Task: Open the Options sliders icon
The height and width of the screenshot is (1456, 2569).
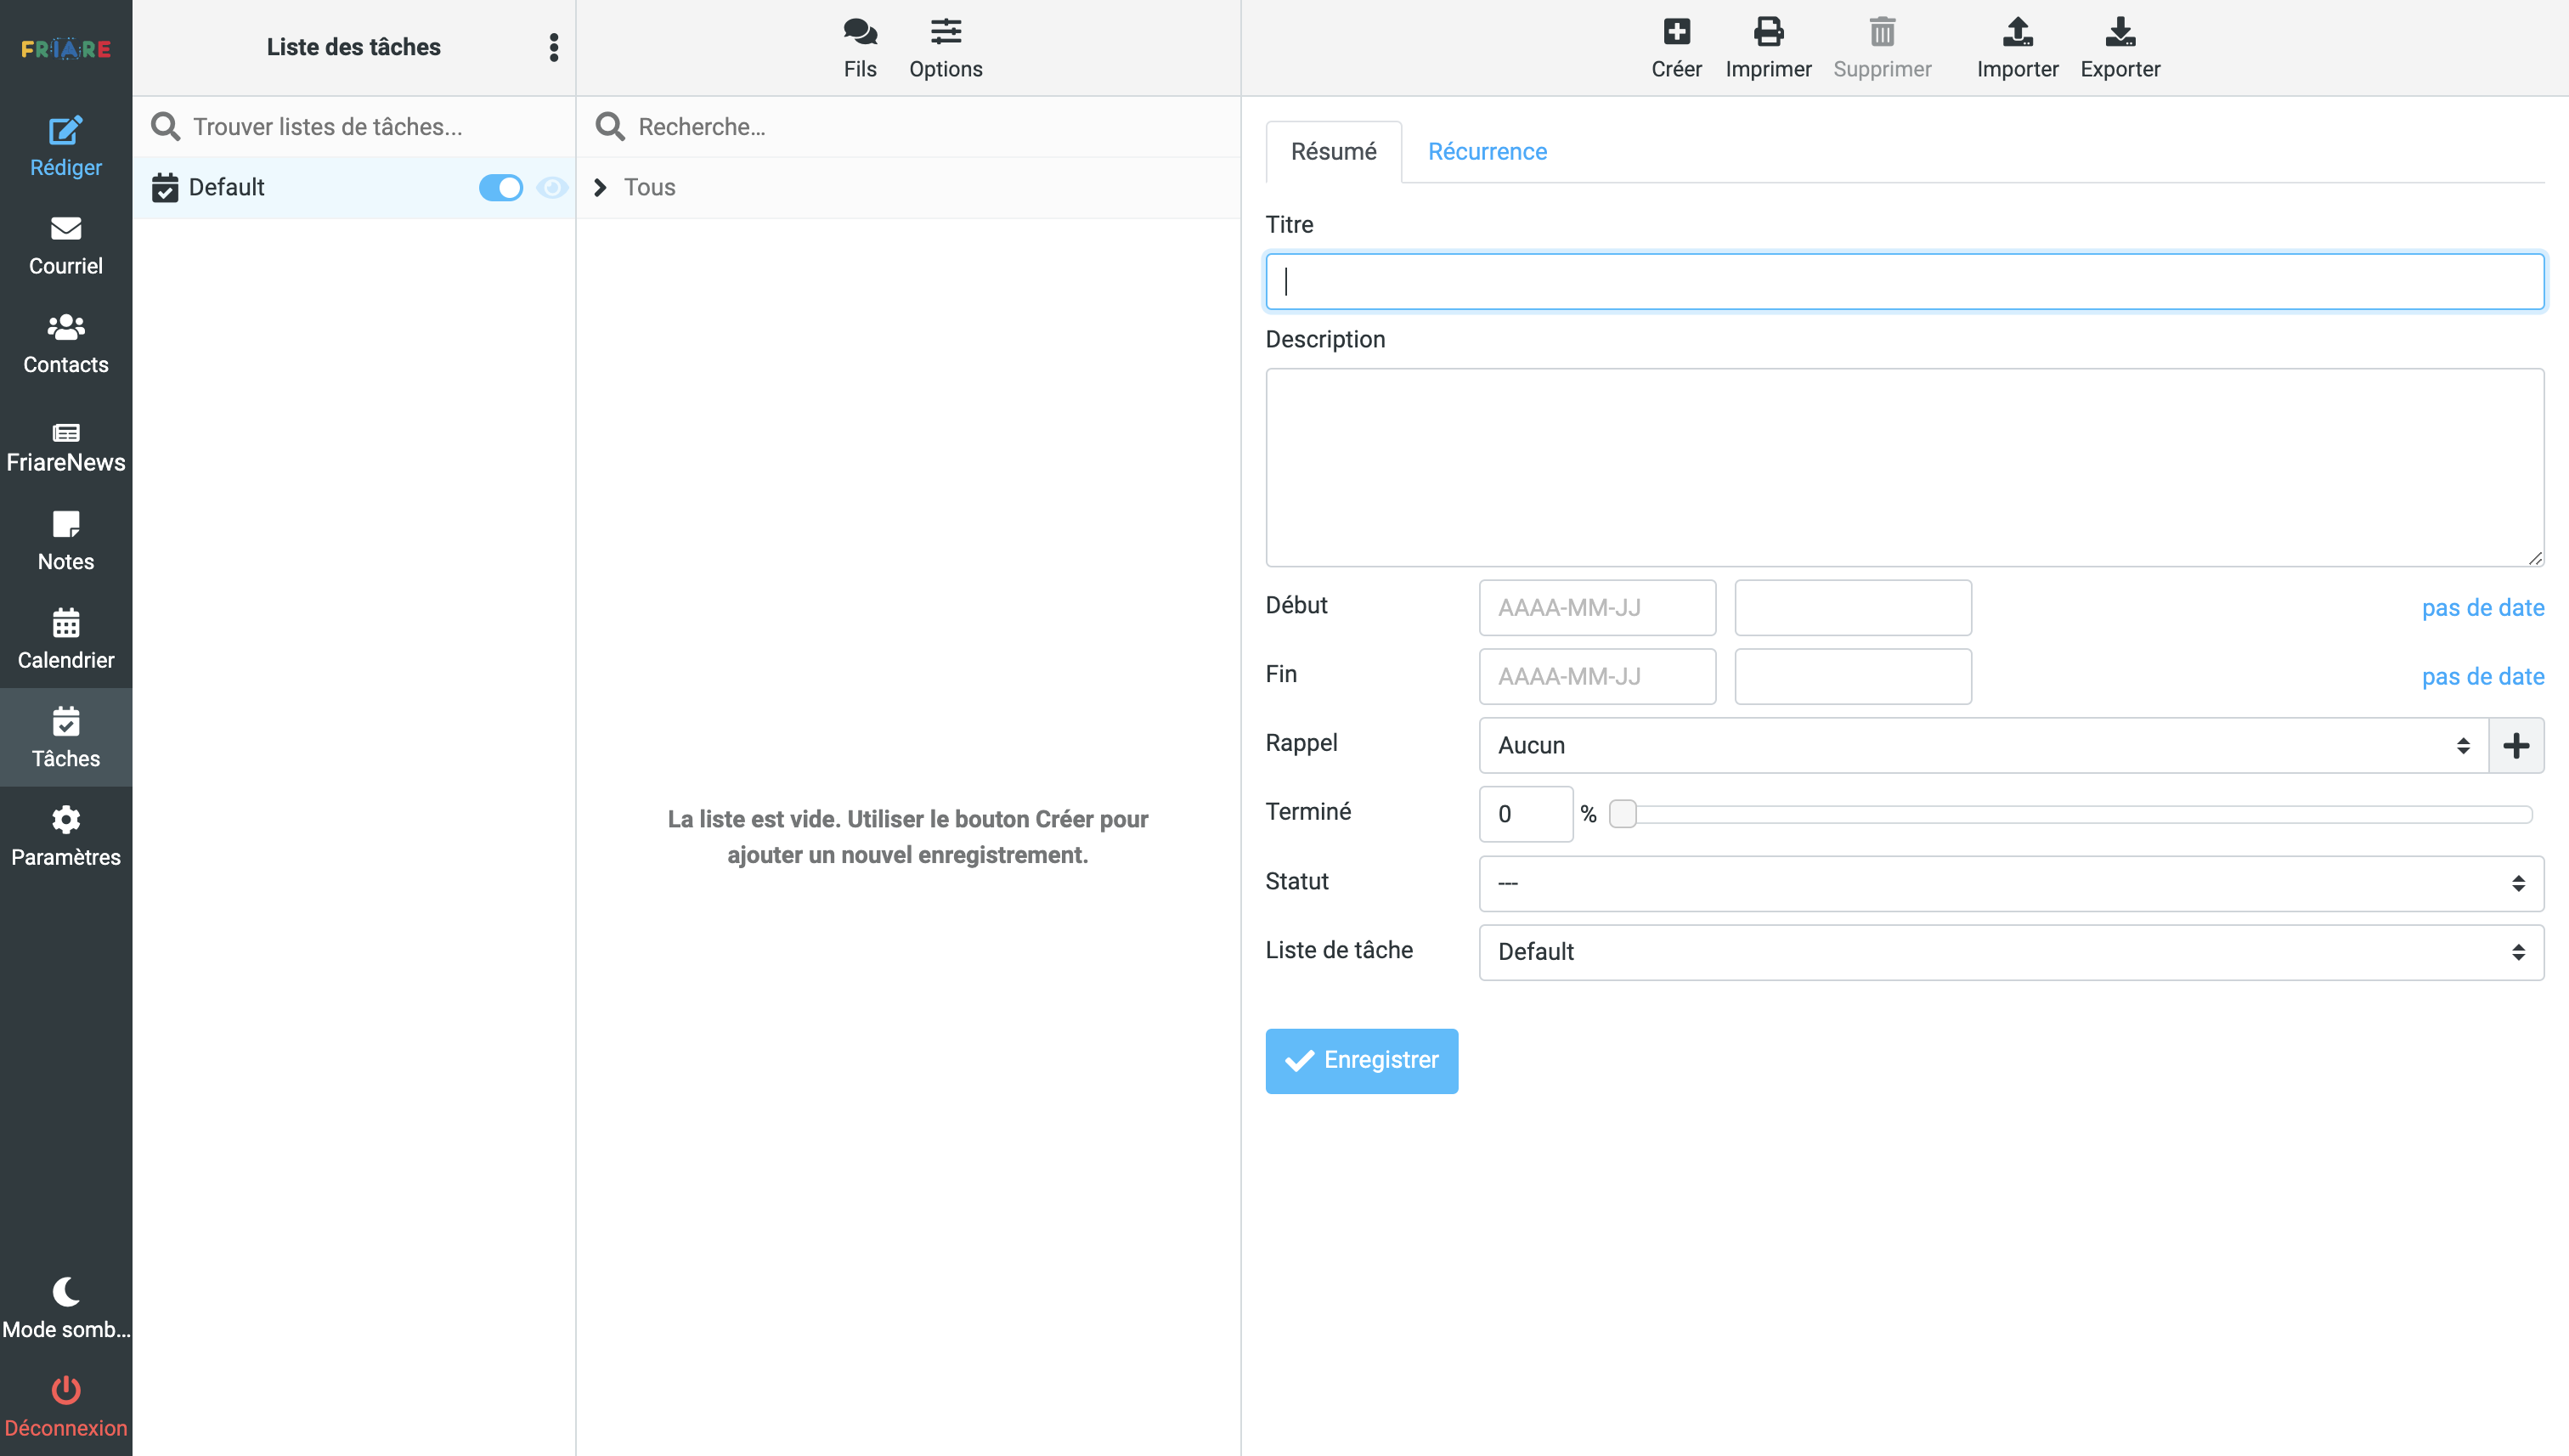Action: point(945,33)
